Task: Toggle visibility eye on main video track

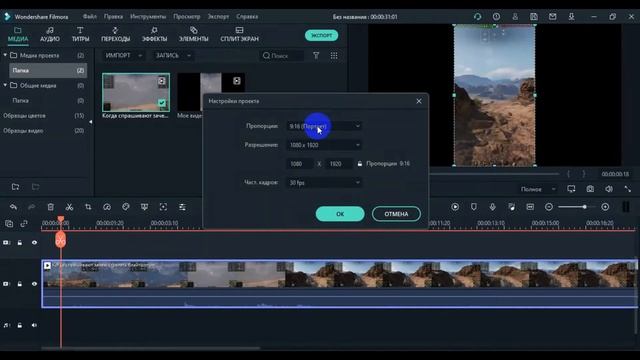Action: (34, 284)
